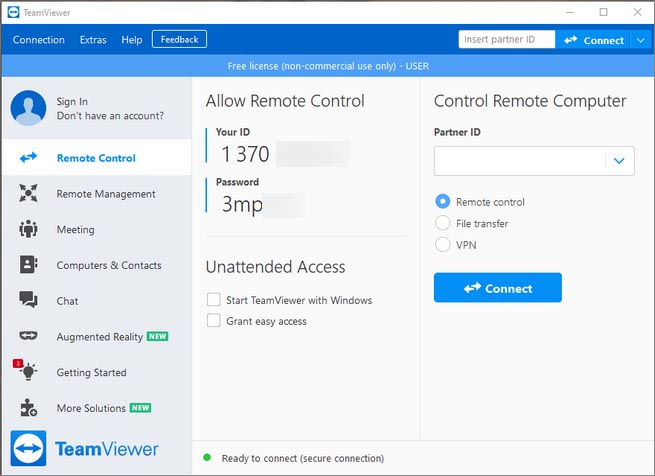Click the Control Remote Computer heading
Image resolution: width=655 pixels, height=476 pixels.
[530, 101]
